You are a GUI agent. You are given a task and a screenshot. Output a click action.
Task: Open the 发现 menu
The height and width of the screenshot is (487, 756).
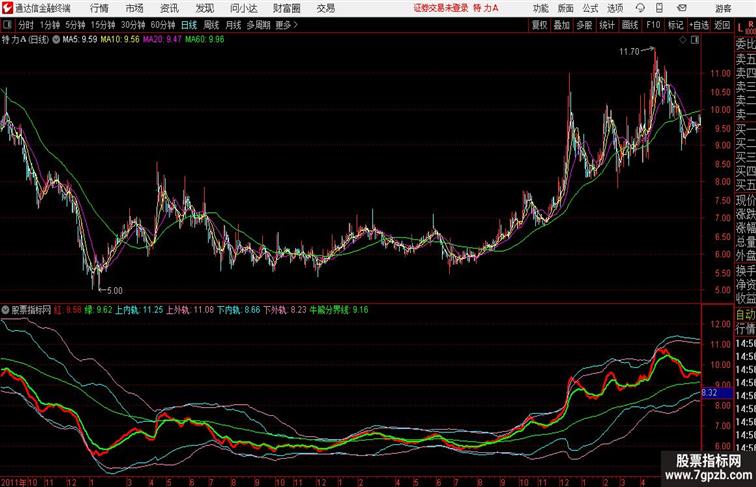coord(204,8)
